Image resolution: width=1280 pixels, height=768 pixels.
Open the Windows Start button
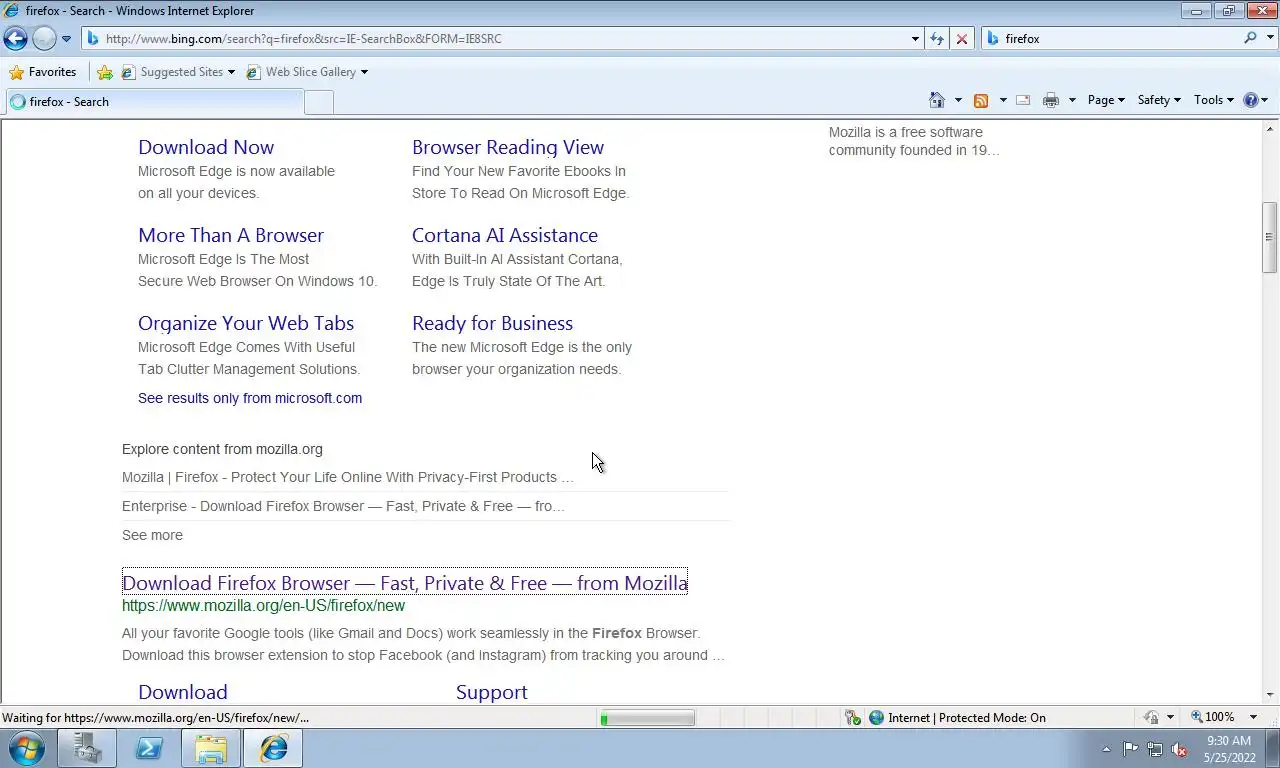pyautogui.click(x=25, y=748)
